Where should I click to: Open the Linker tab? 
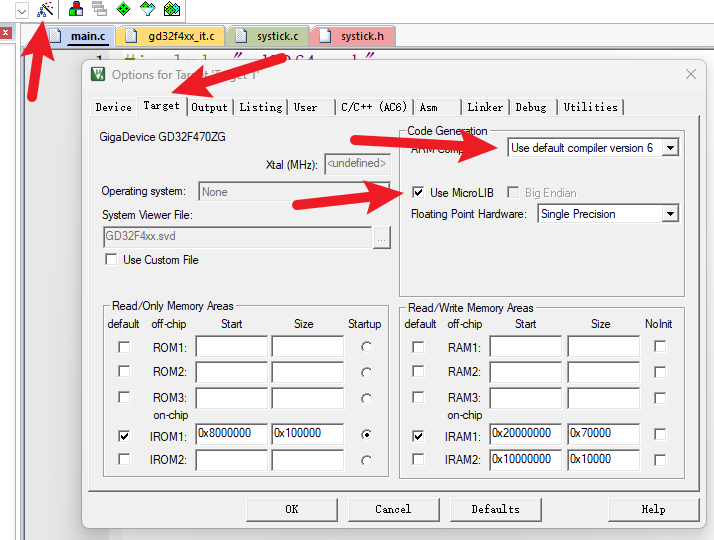tap(485, 107)
